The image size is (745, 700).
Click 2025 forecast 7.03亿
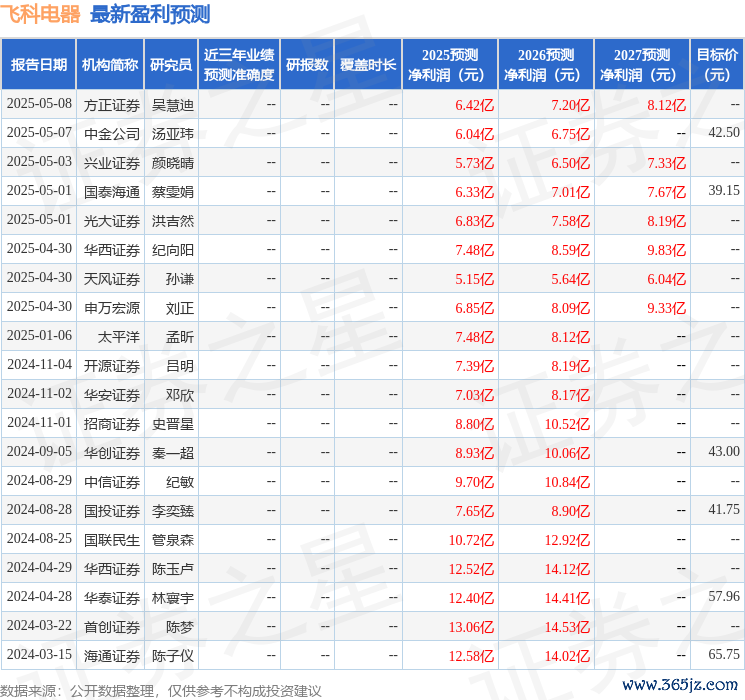[x=474, y=395]
